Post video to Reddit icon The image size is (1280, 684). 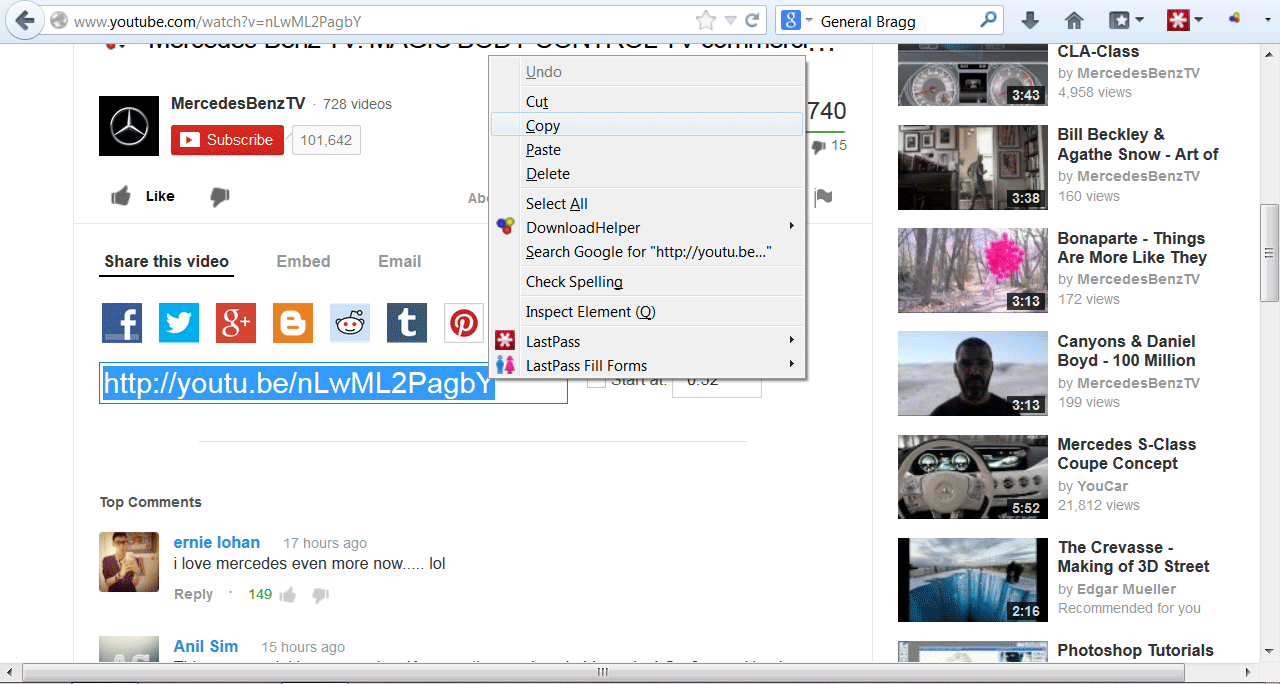point(350,323)
